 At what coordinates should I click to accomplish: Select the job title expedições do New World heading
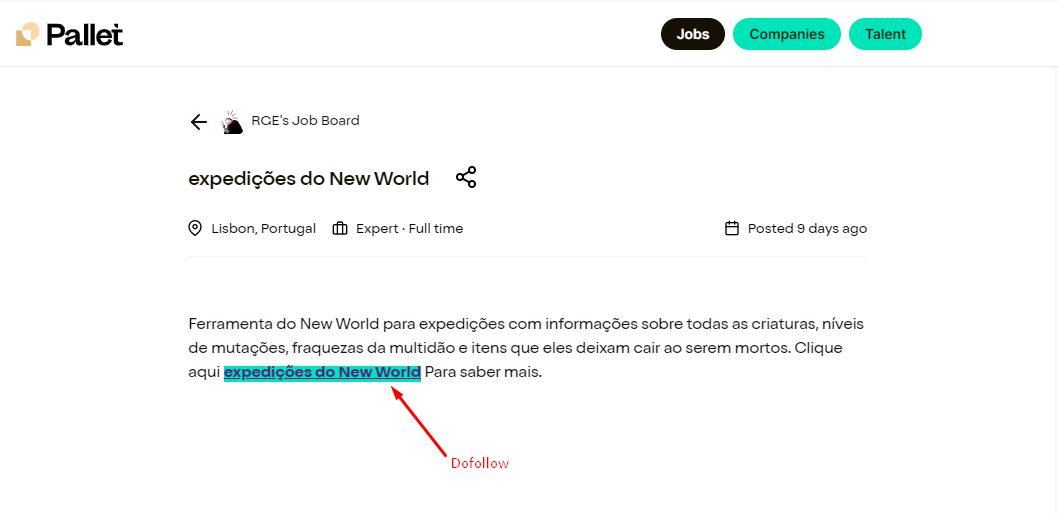(309, 179)
